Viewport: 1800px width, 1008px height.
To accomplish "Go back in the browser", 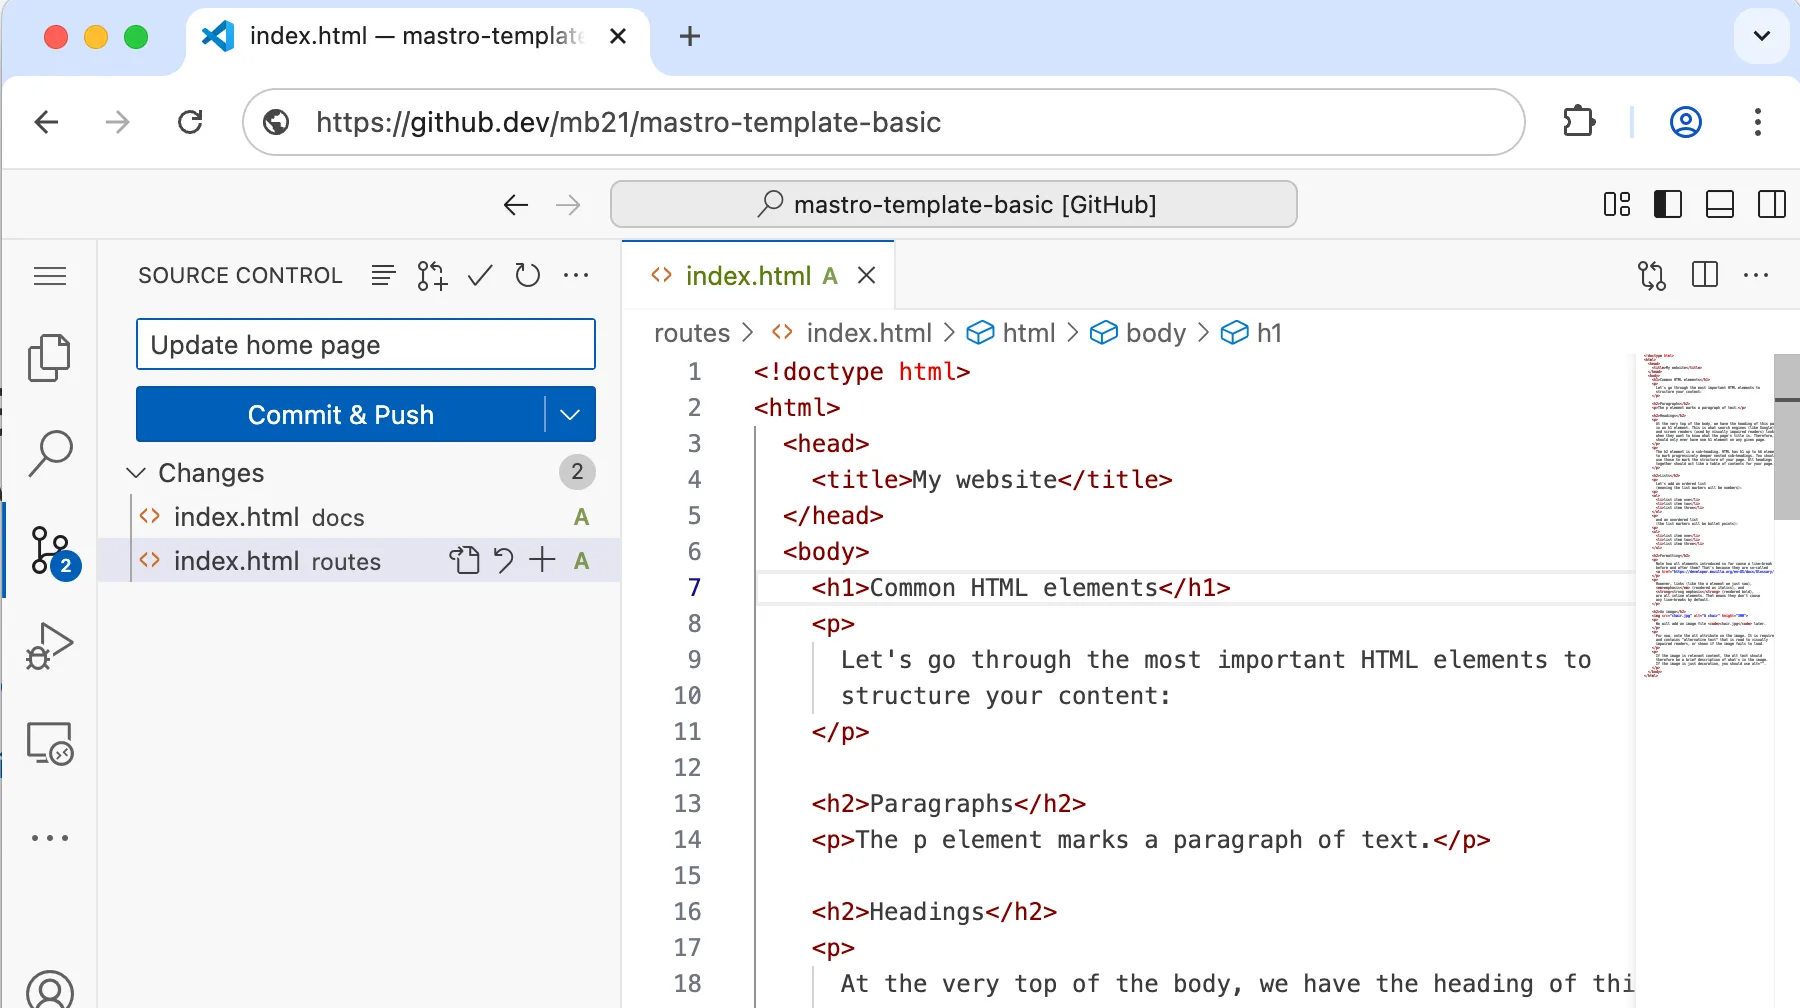I will (47, 122).
